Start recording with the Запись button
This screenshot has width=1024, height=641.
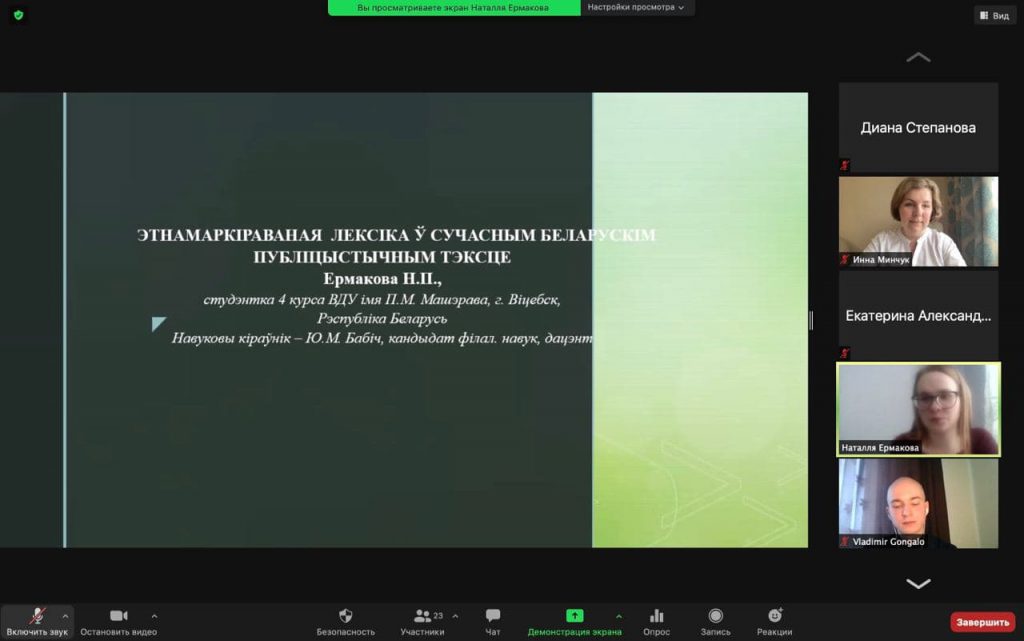click(715, 621)
